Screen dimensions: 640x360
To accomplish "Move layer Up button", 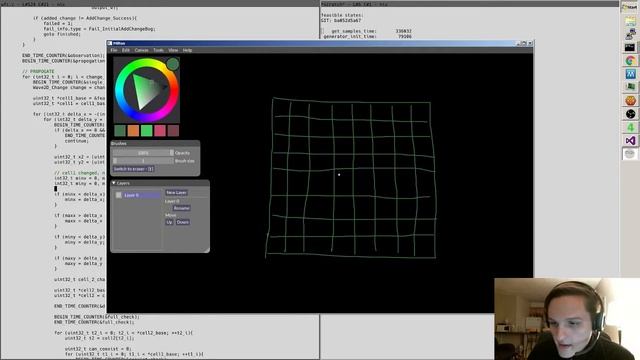I will point(169,222).
